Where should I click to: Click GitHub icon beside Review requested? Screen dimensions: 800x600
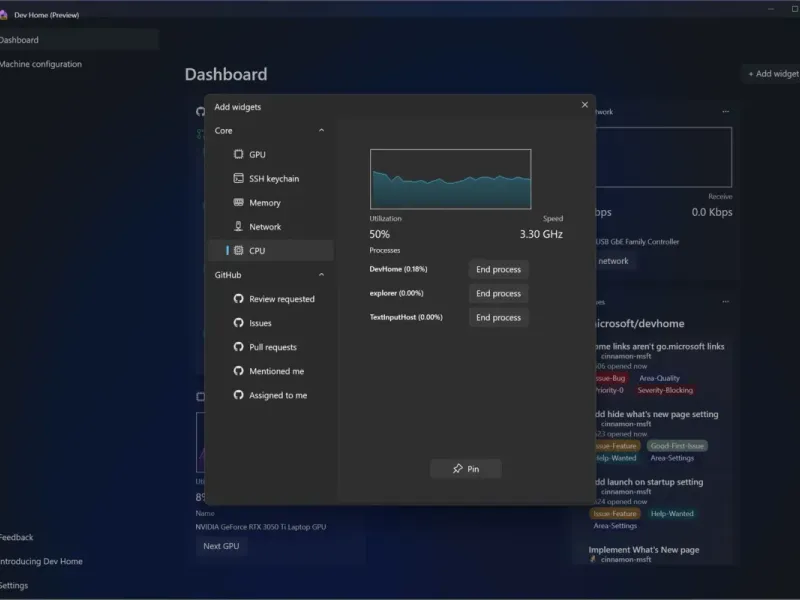pyautogui.click(x=238, y=298)
